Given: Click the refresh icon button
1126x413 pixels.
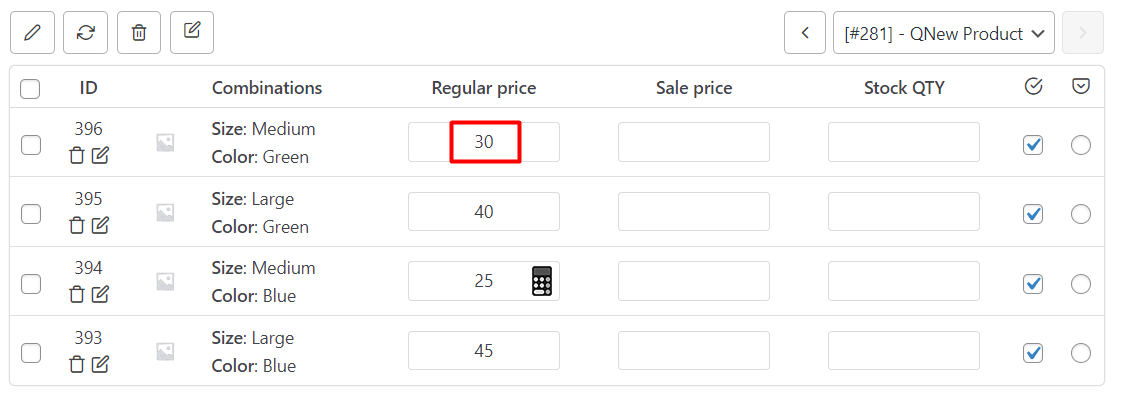Looking at the screenshot, I should [85, 33].
